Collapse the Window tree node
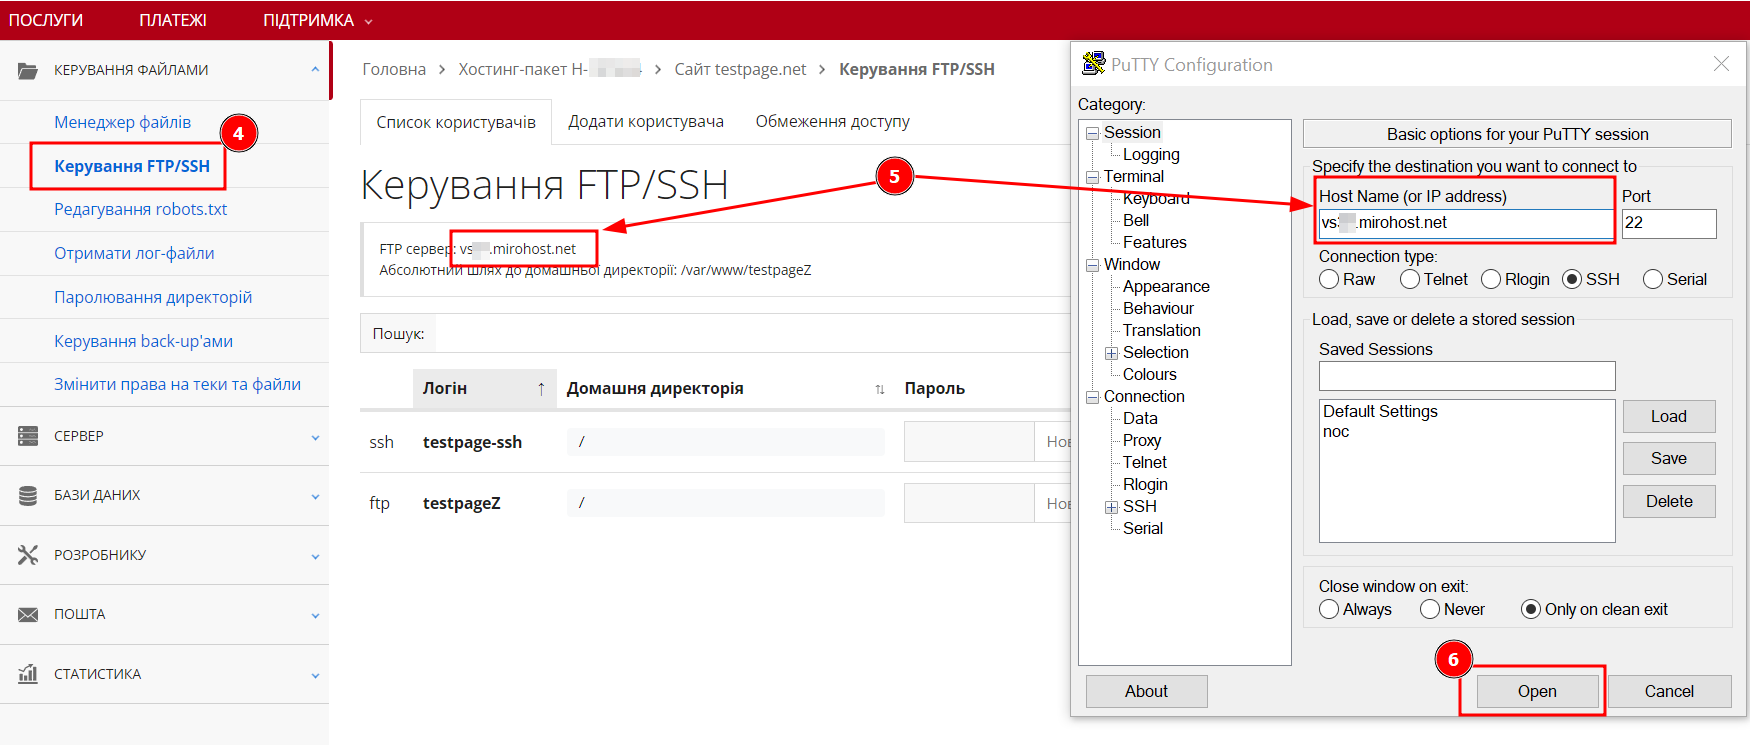This screenshot has height=745, width=1750. click(1093, 265)
